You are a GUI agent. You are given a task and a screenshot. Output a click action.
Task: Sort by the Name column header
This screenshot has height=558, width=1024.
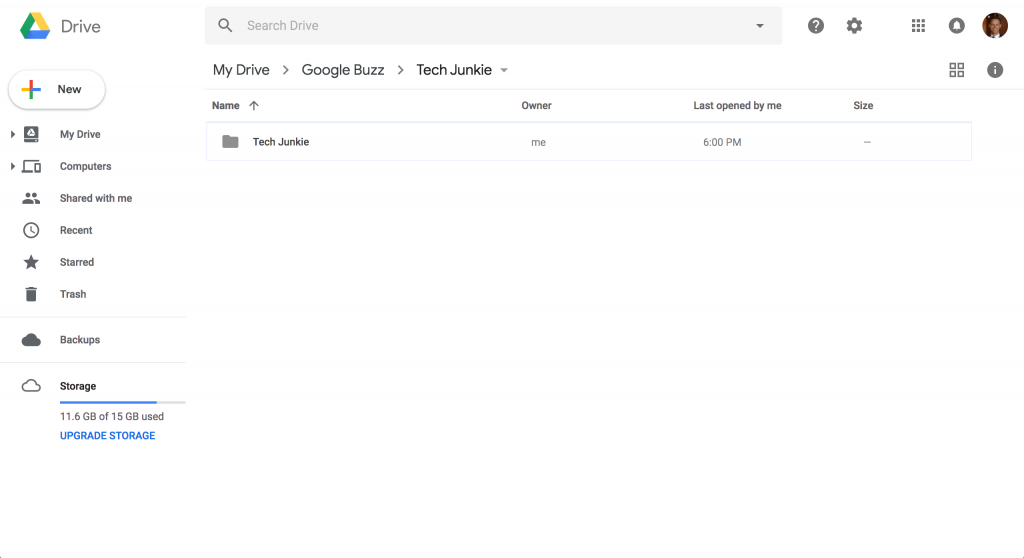click(225, 105)
